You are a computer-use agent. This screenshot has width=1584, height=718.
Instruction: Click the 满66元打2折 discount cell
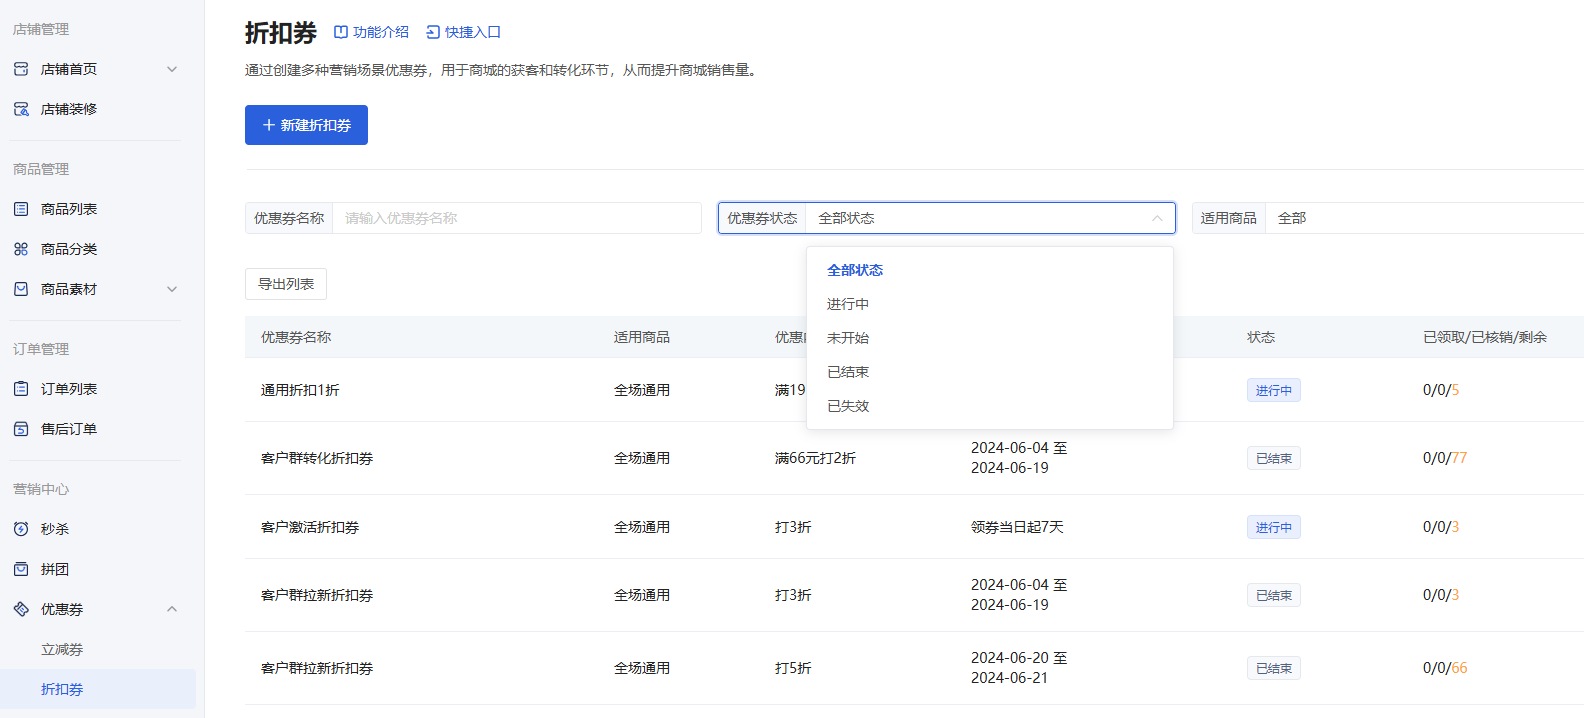click(815, 458)
